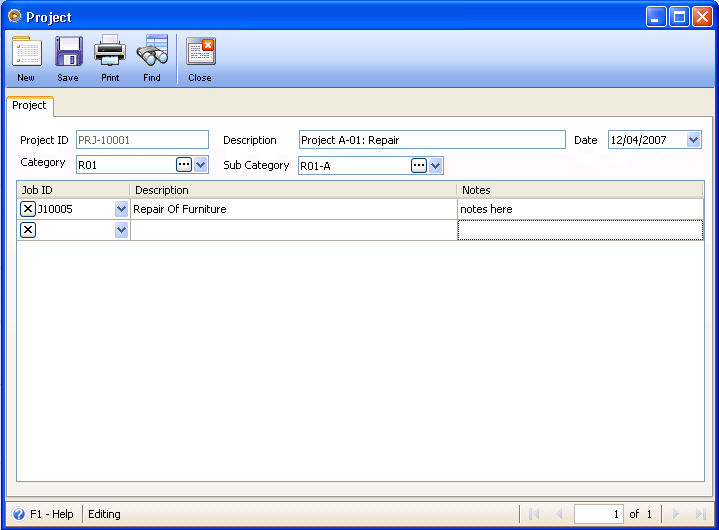Expand the Sub Category dropdown arrow
719x530 pixels.
click(x=435, y=166)
